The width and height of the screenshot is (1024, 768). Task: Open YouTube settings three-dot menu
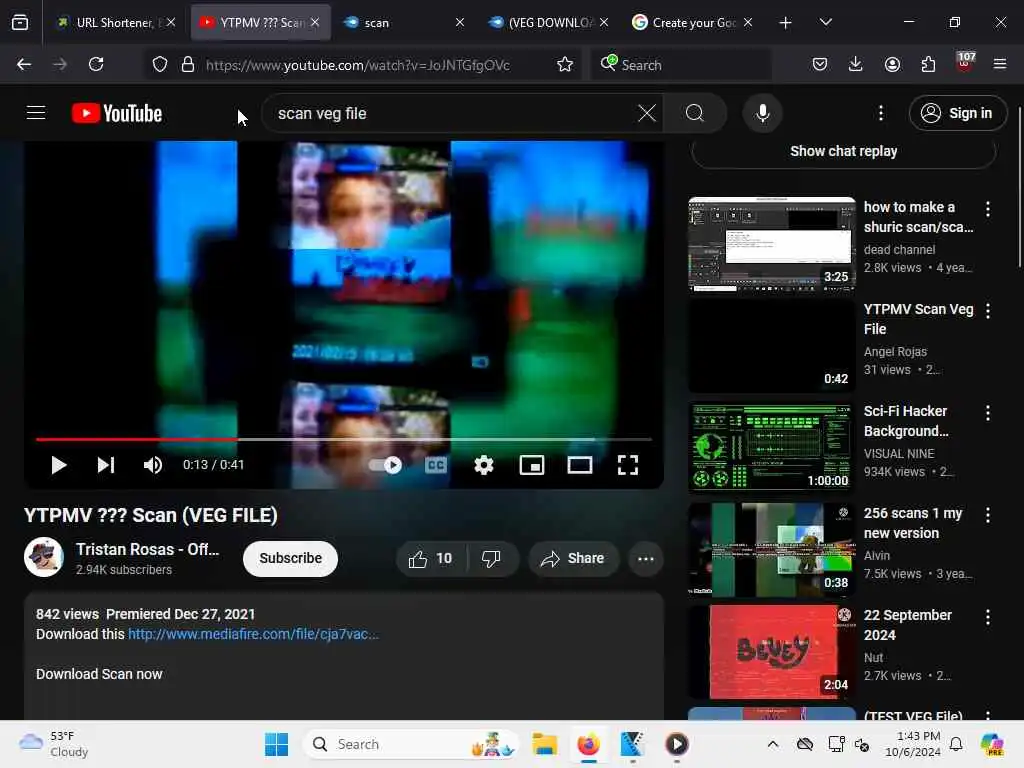(881, 113)
